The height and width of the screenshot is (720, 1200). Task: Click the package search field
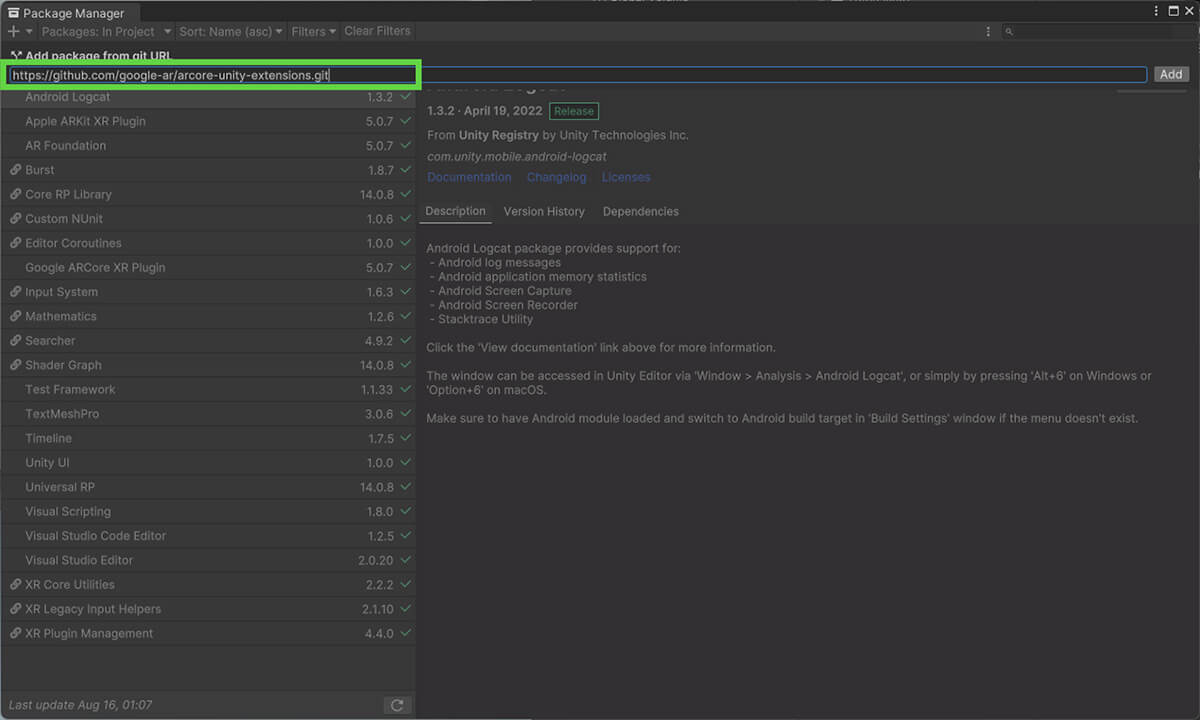pyautogui.click(x=1096, y=32)
